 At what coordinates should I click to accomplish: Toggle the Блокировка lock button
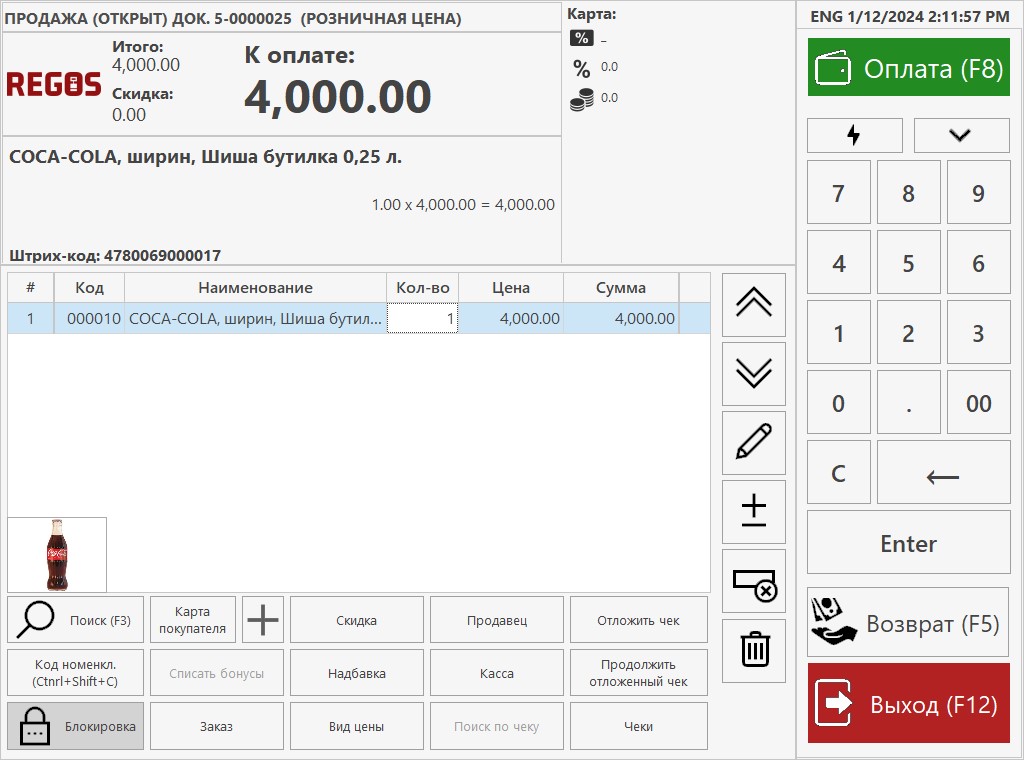(76, 726)
